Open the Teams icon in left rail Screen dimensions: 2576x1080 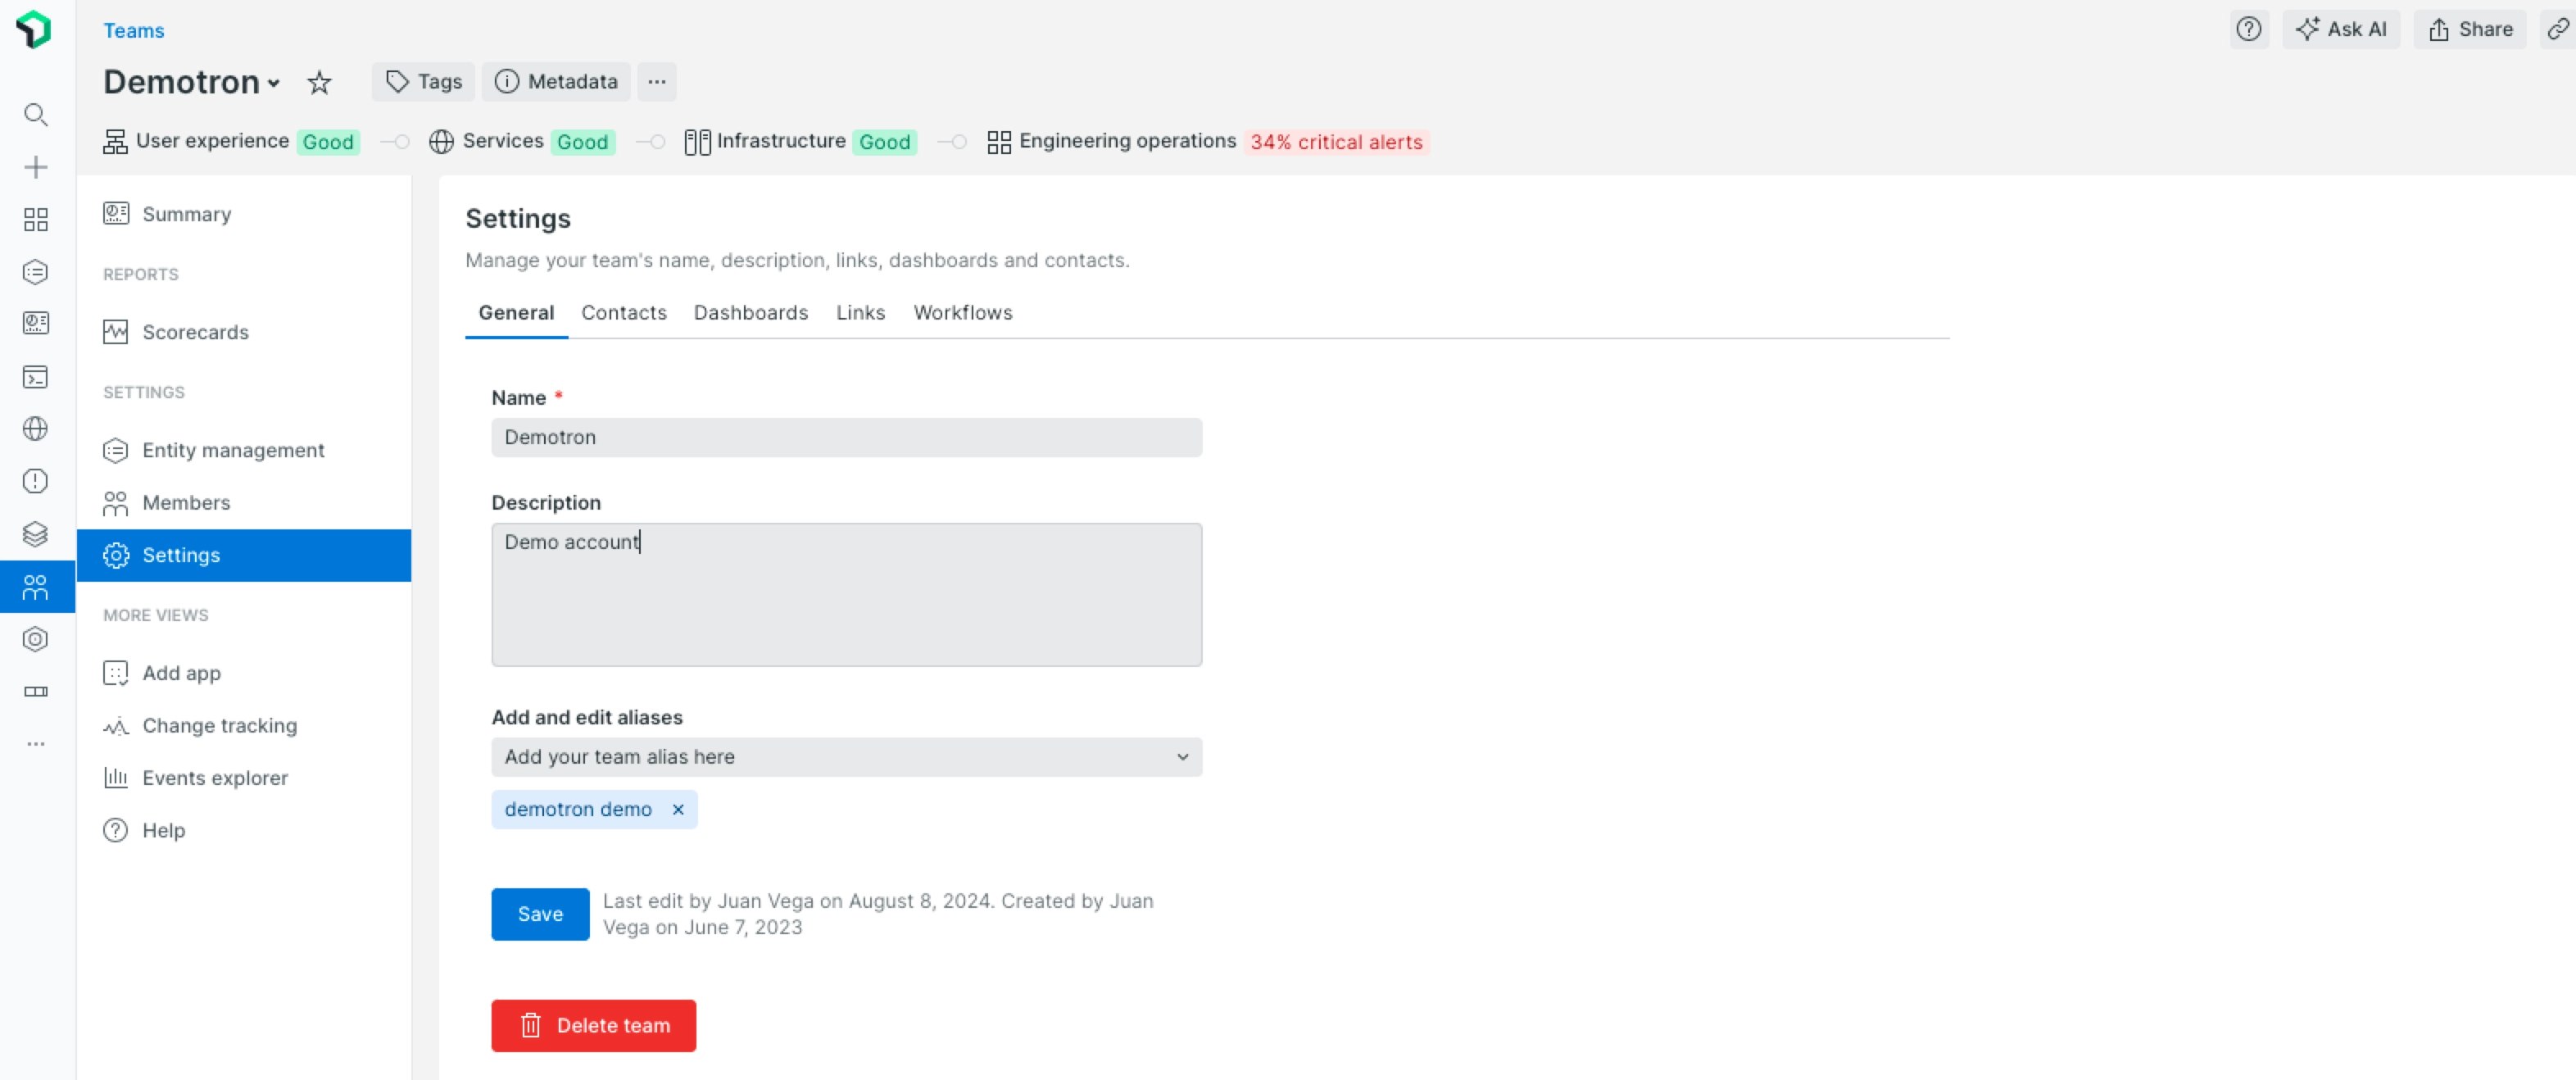tap(36, 587)
